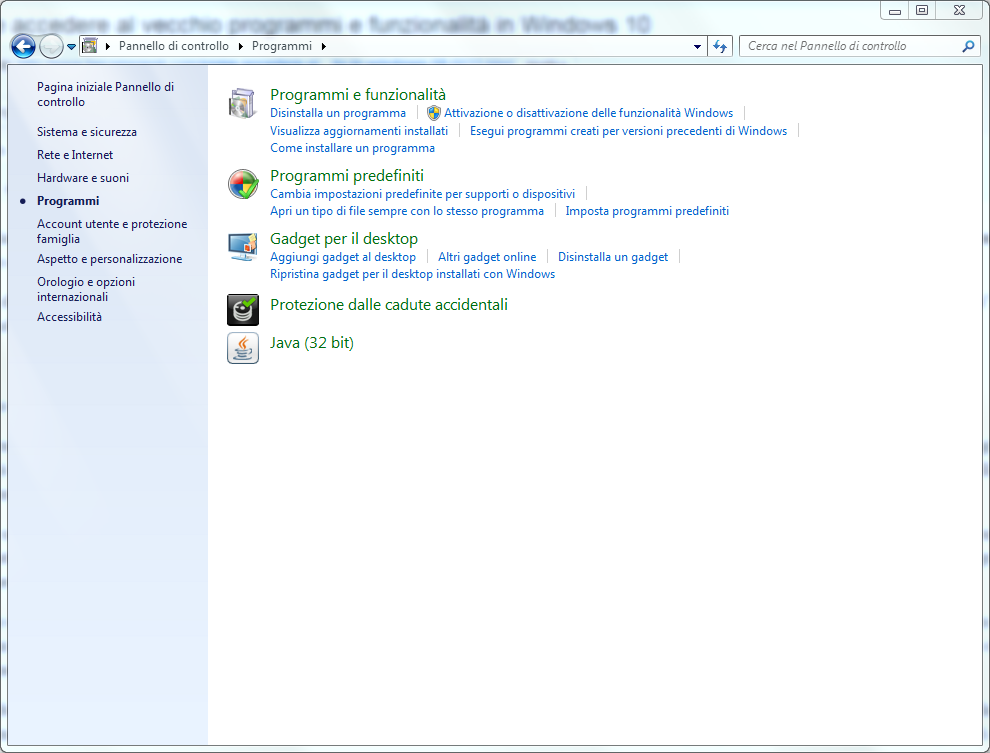The height and width of the screenshot is (753, 990).
Task: Click the refresh icon beside the address bar
Action: 720,46
